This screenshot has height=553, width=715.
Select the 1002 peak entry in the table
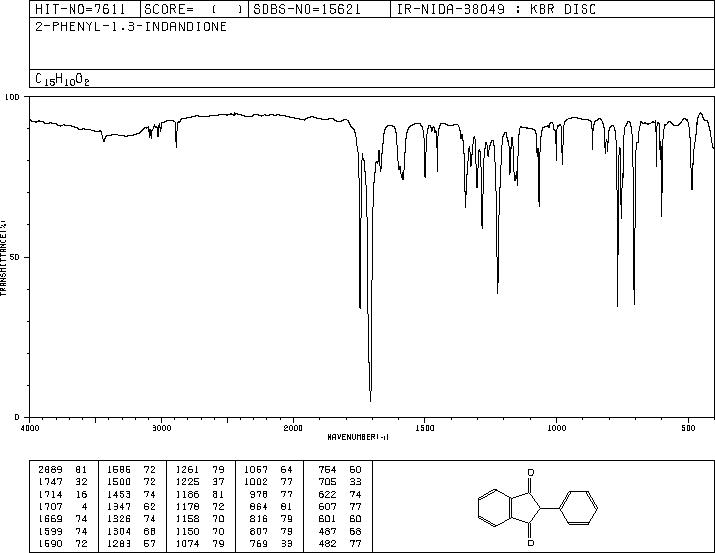(x=268, y=482)
